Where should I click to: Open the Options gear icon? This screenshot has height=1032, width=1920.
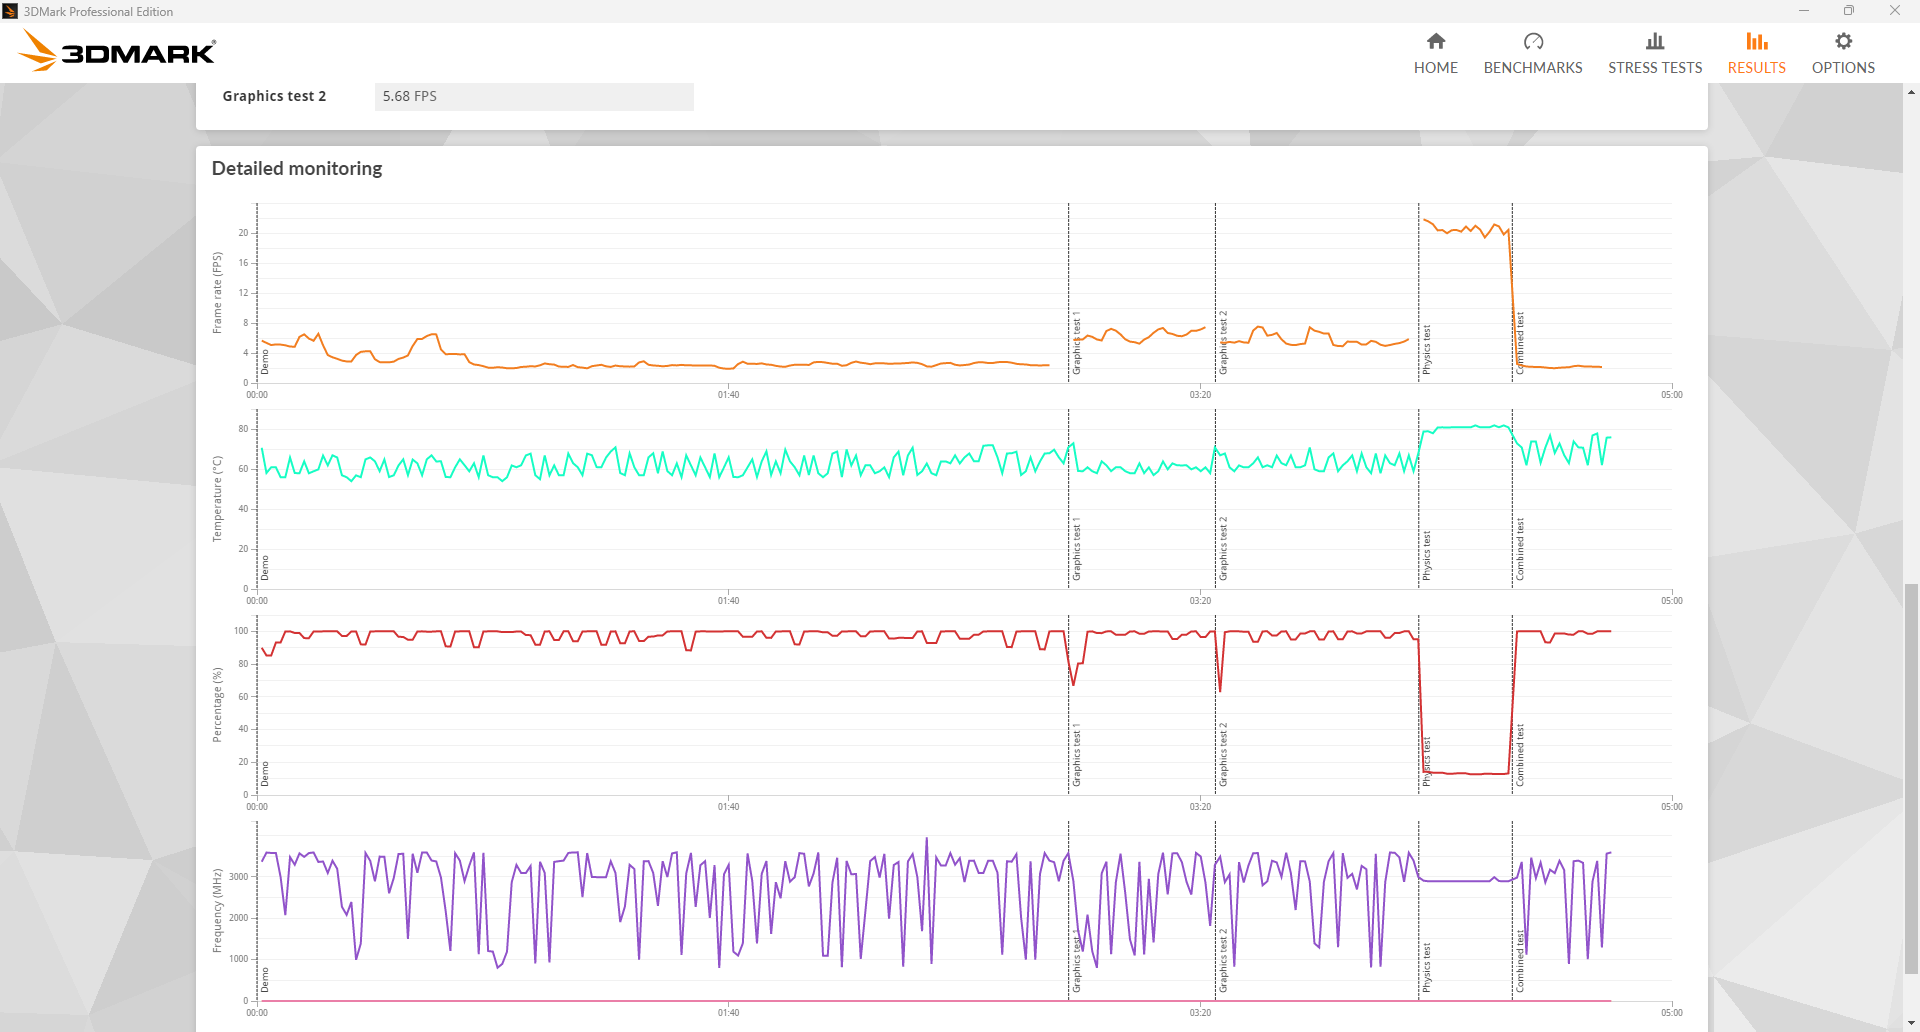(1843, 41)
